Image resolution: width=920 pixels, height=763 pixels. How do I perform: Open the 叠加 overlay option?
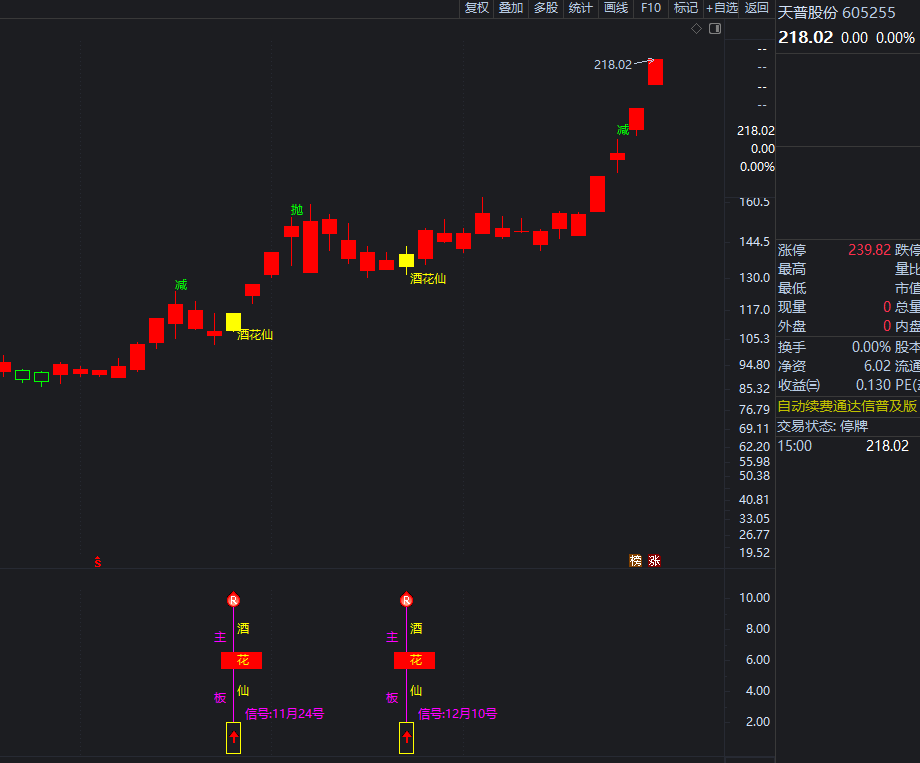click(x=511, y=8)
